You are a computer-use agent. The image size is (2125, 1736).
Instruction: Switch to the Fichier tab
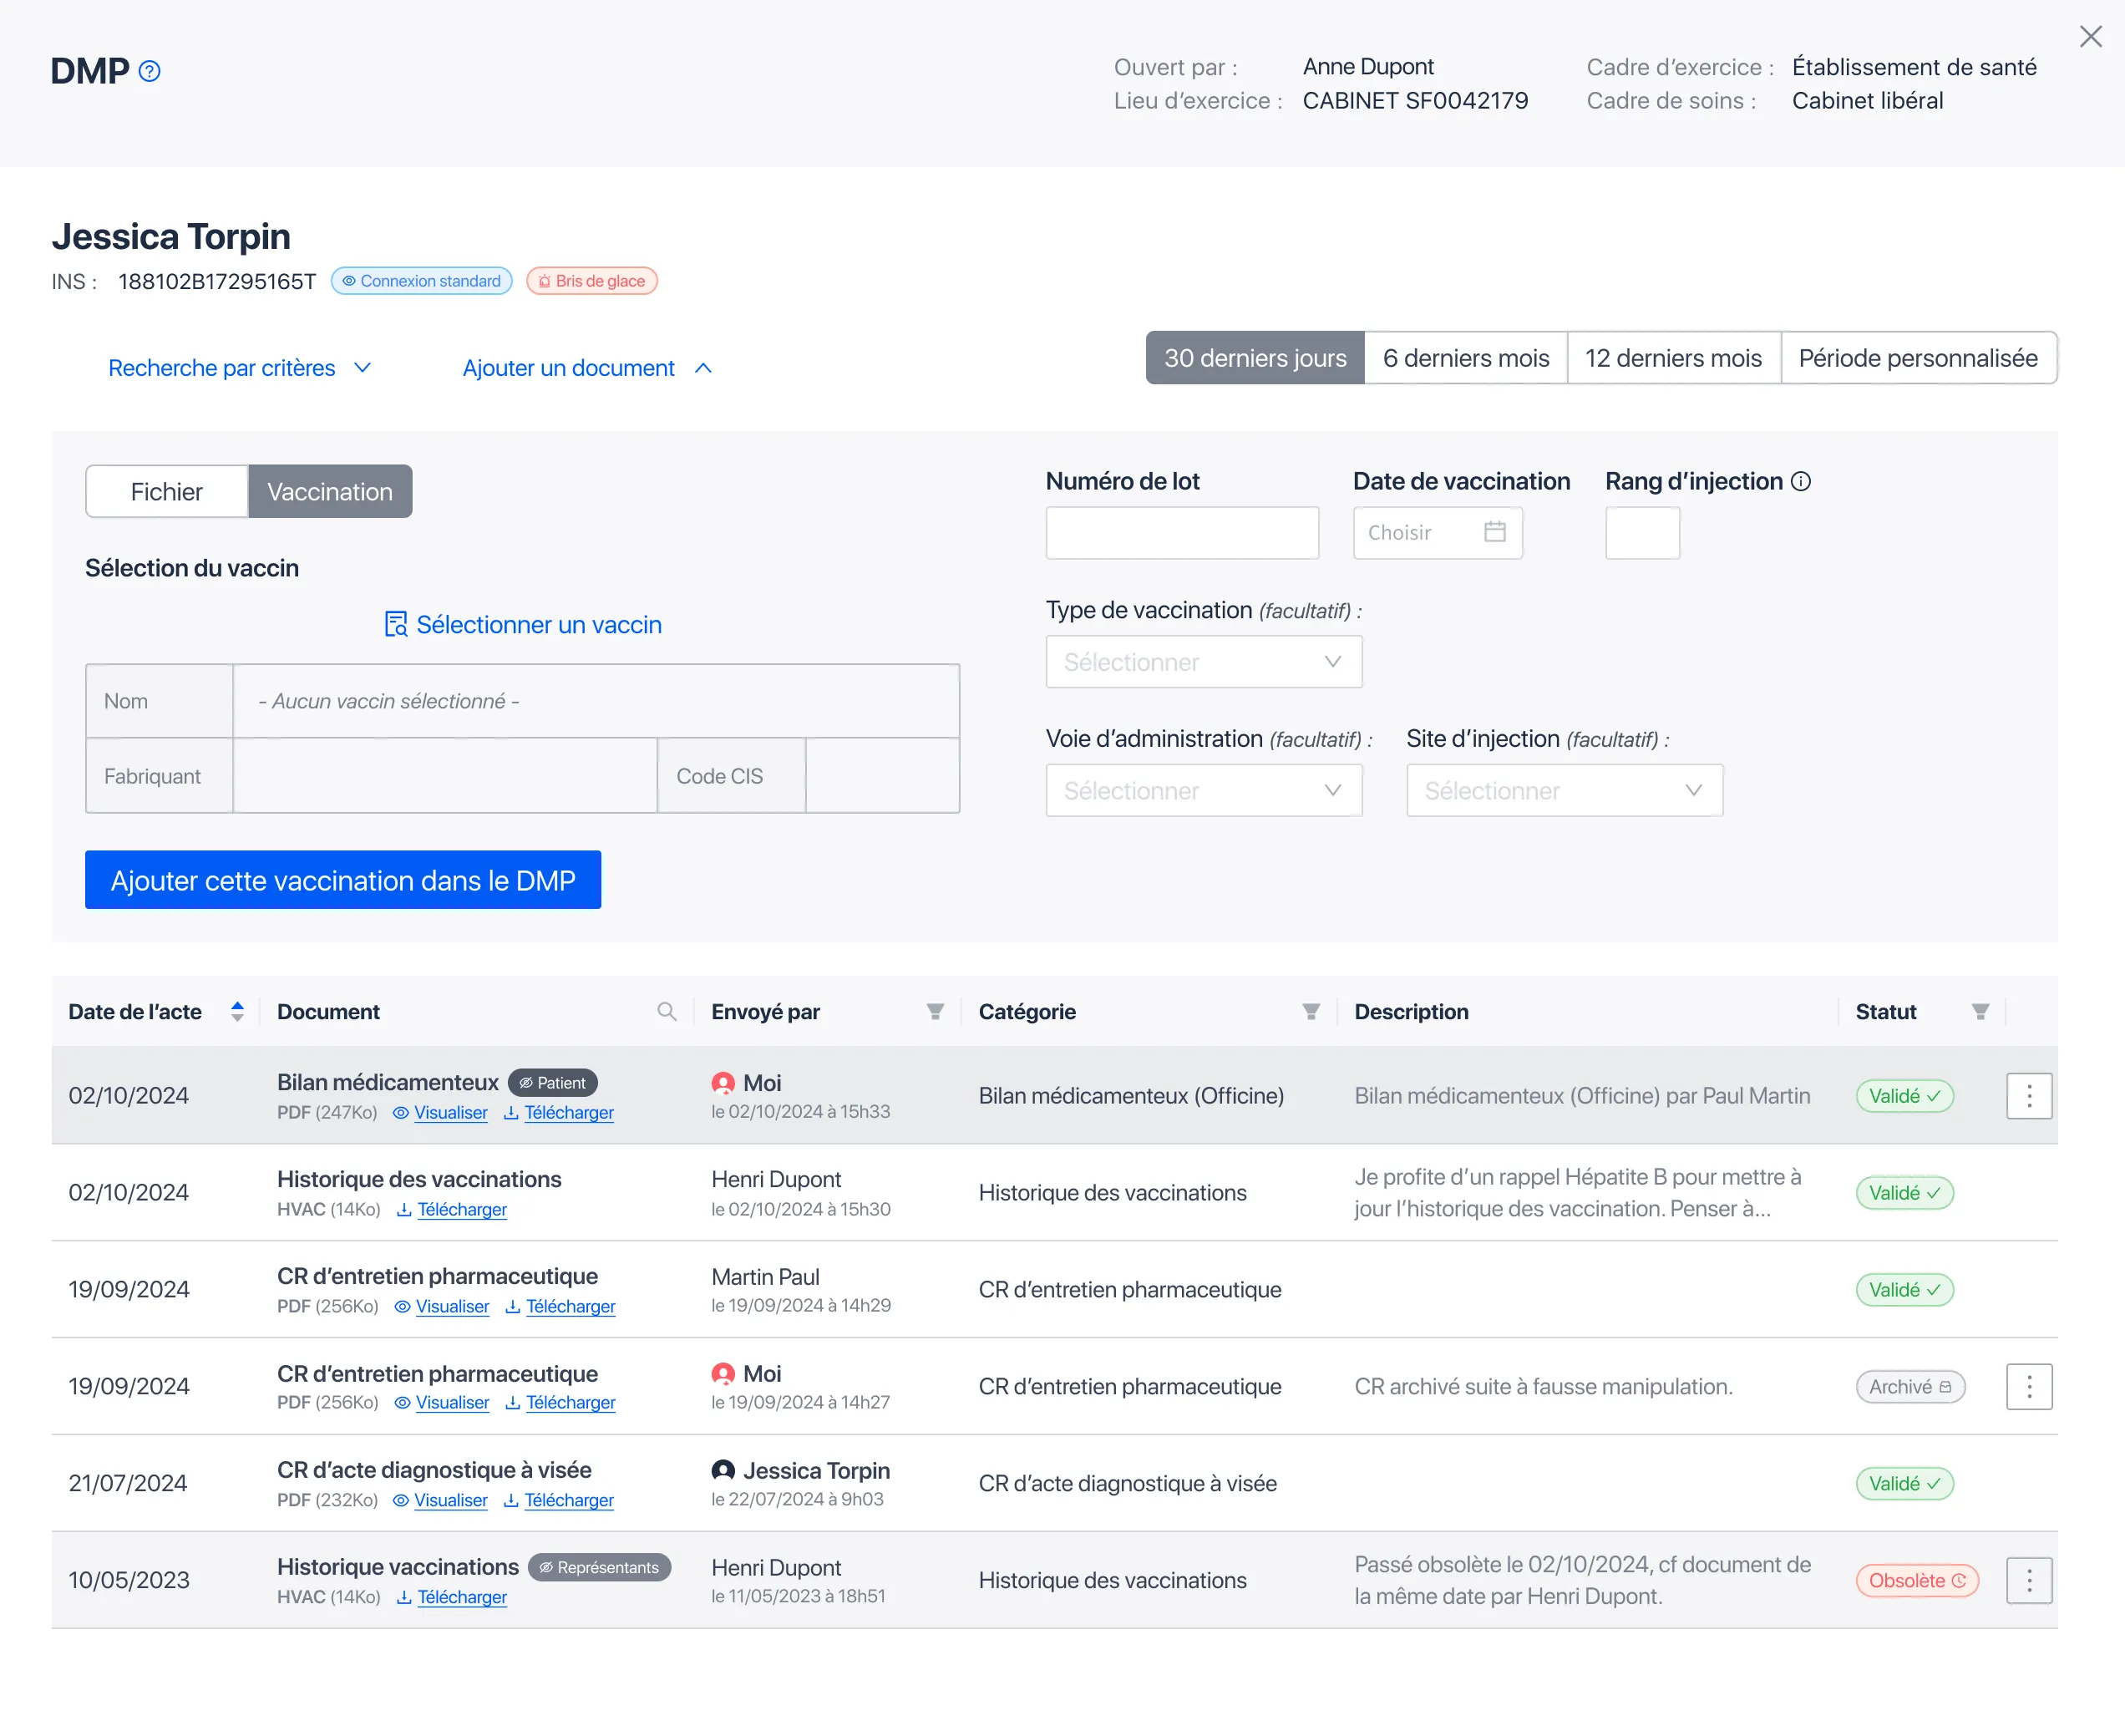point(166,491)
